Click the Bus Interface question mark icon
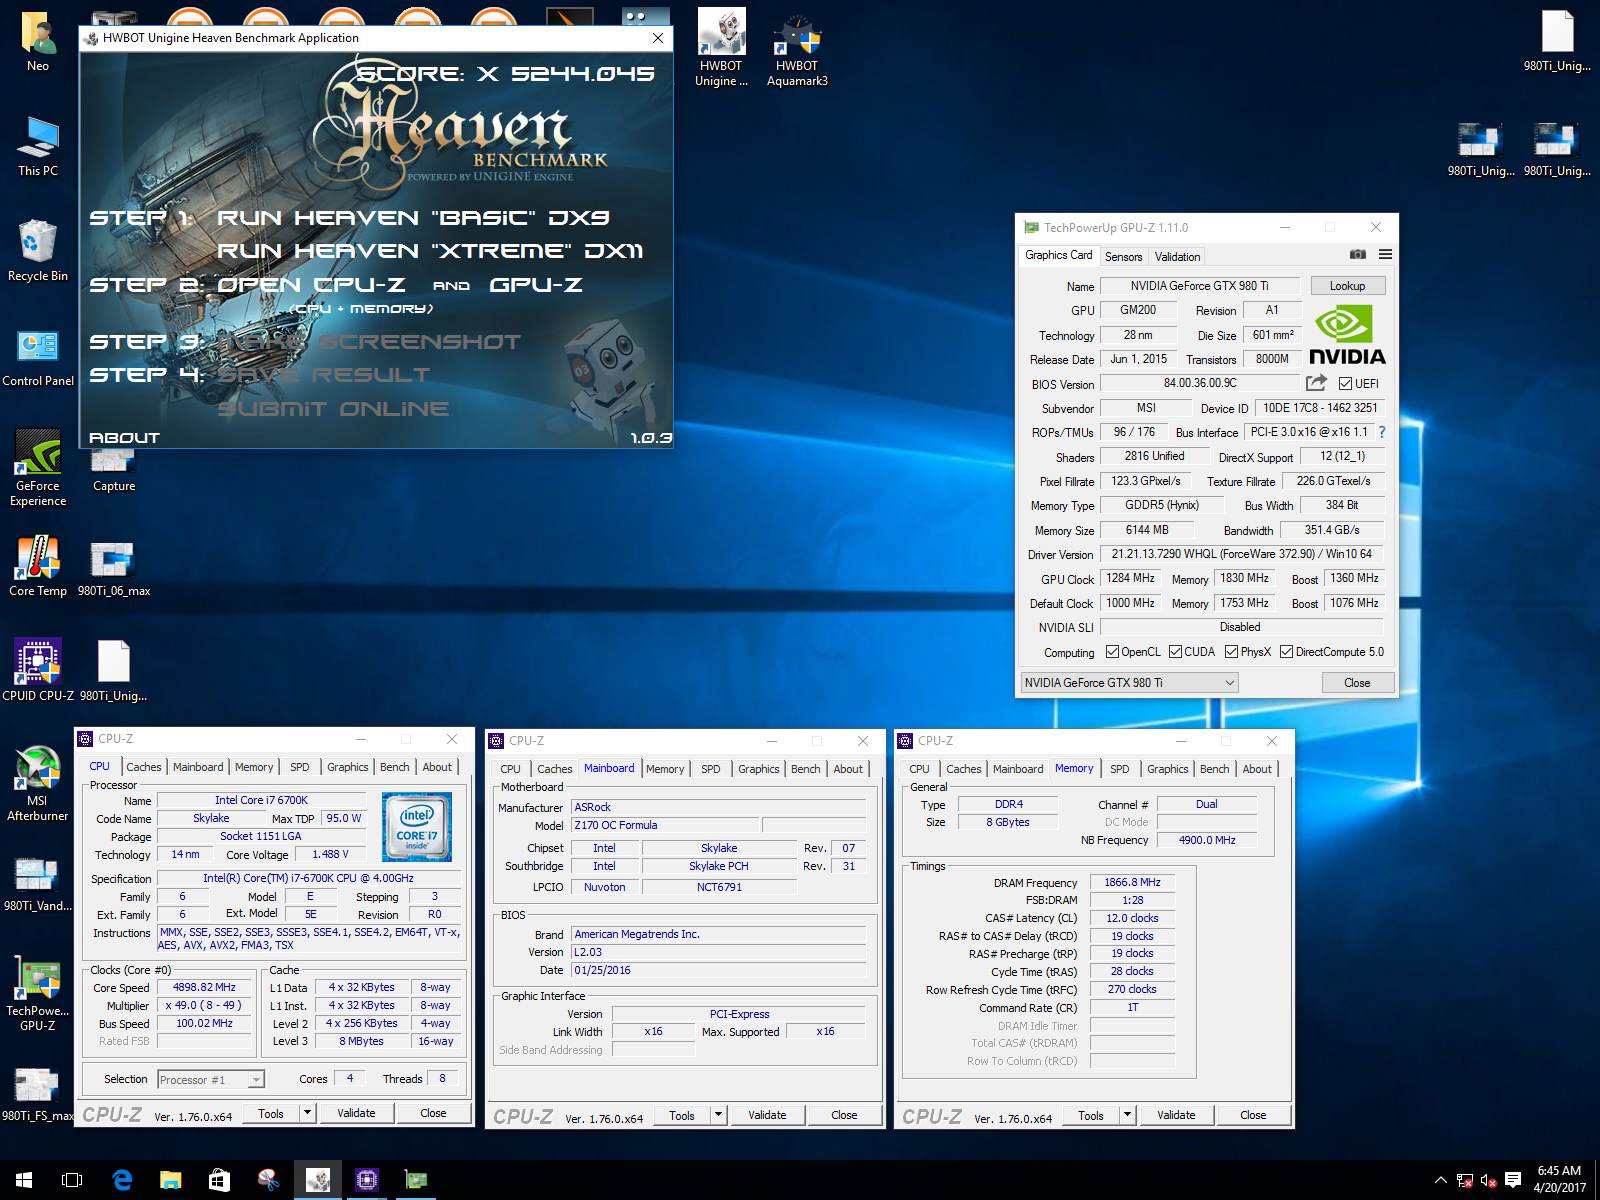The width and height of the screenshot is (1600, 1200). pos(1382,432)
